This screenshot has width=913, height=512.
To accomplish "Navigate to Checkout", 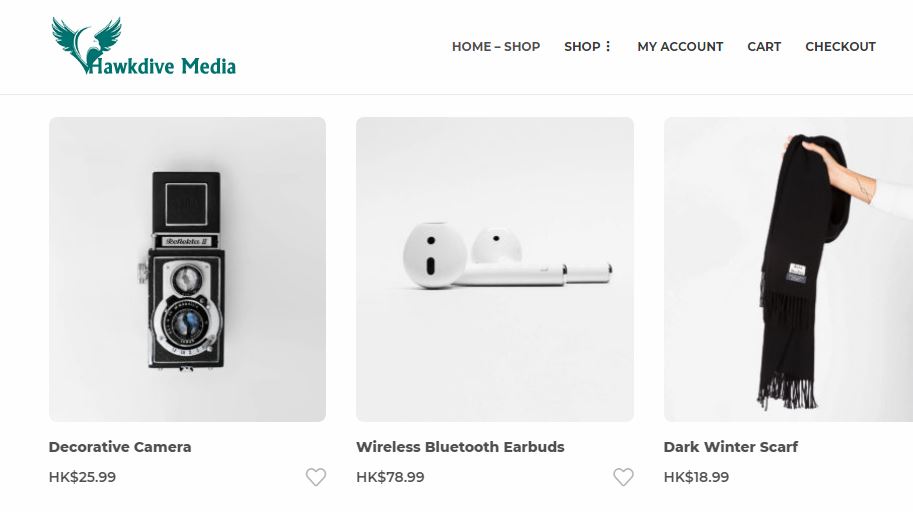I will coord(840,47).
